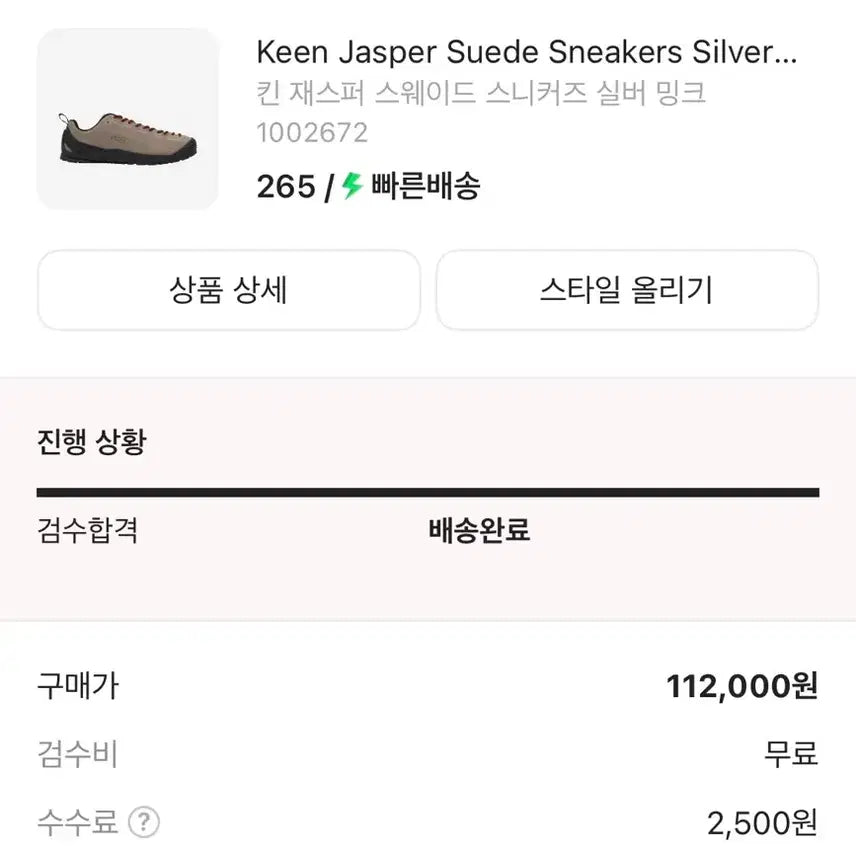This screenshot has height=856, width=856.
Task: Tap the size 265 text
Action: (285, 186)
